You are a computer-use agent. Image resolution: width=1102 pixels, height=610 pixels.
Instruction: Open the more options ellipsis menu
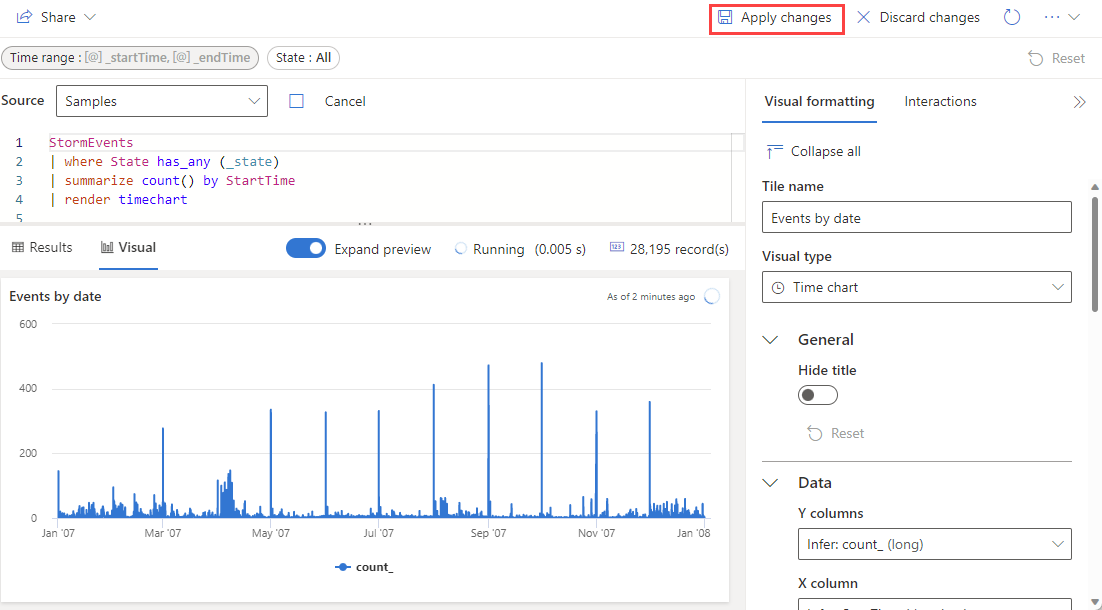click(x=1052, y=18)
